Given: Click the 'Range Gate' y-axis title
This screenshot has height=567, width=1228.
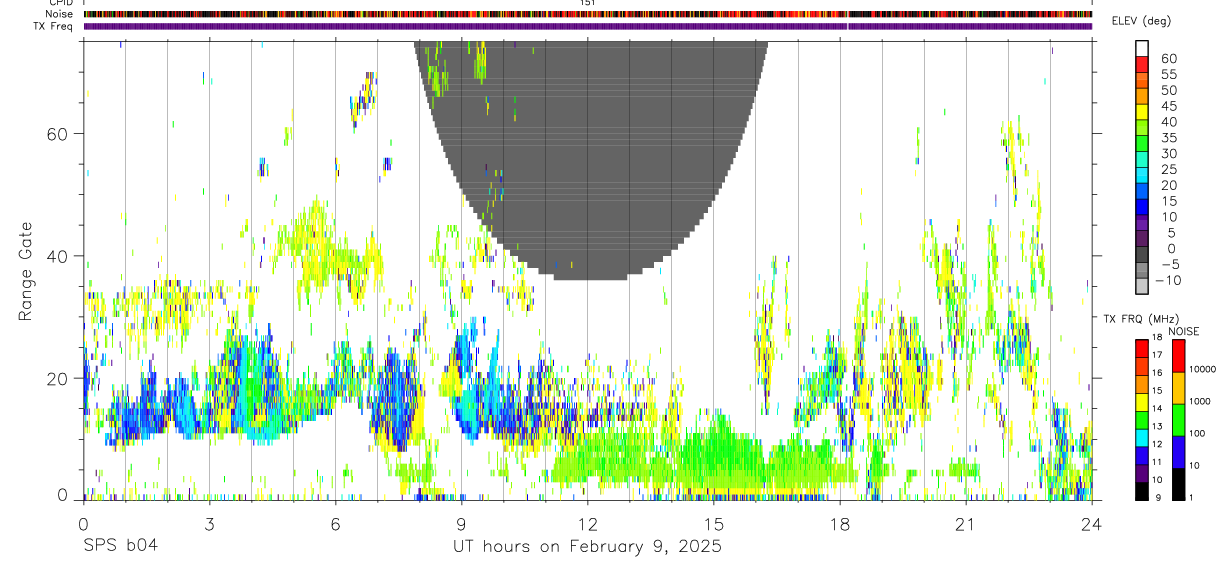Looking at the screenshot, I should click(x=27, y=270).
